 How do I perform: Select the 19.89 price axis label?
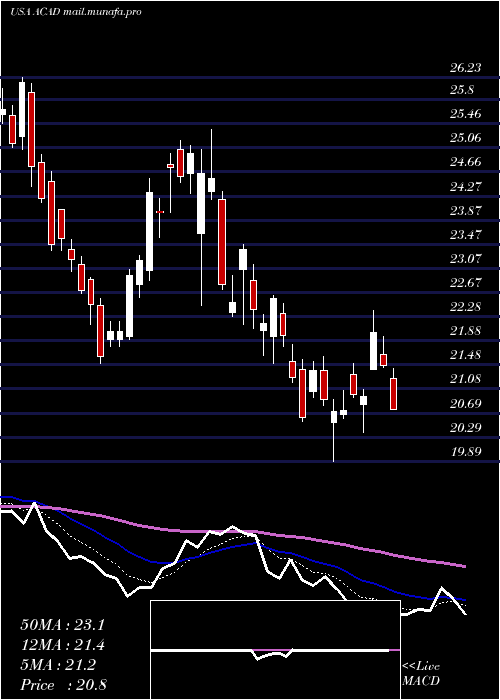tap(465, 452)
